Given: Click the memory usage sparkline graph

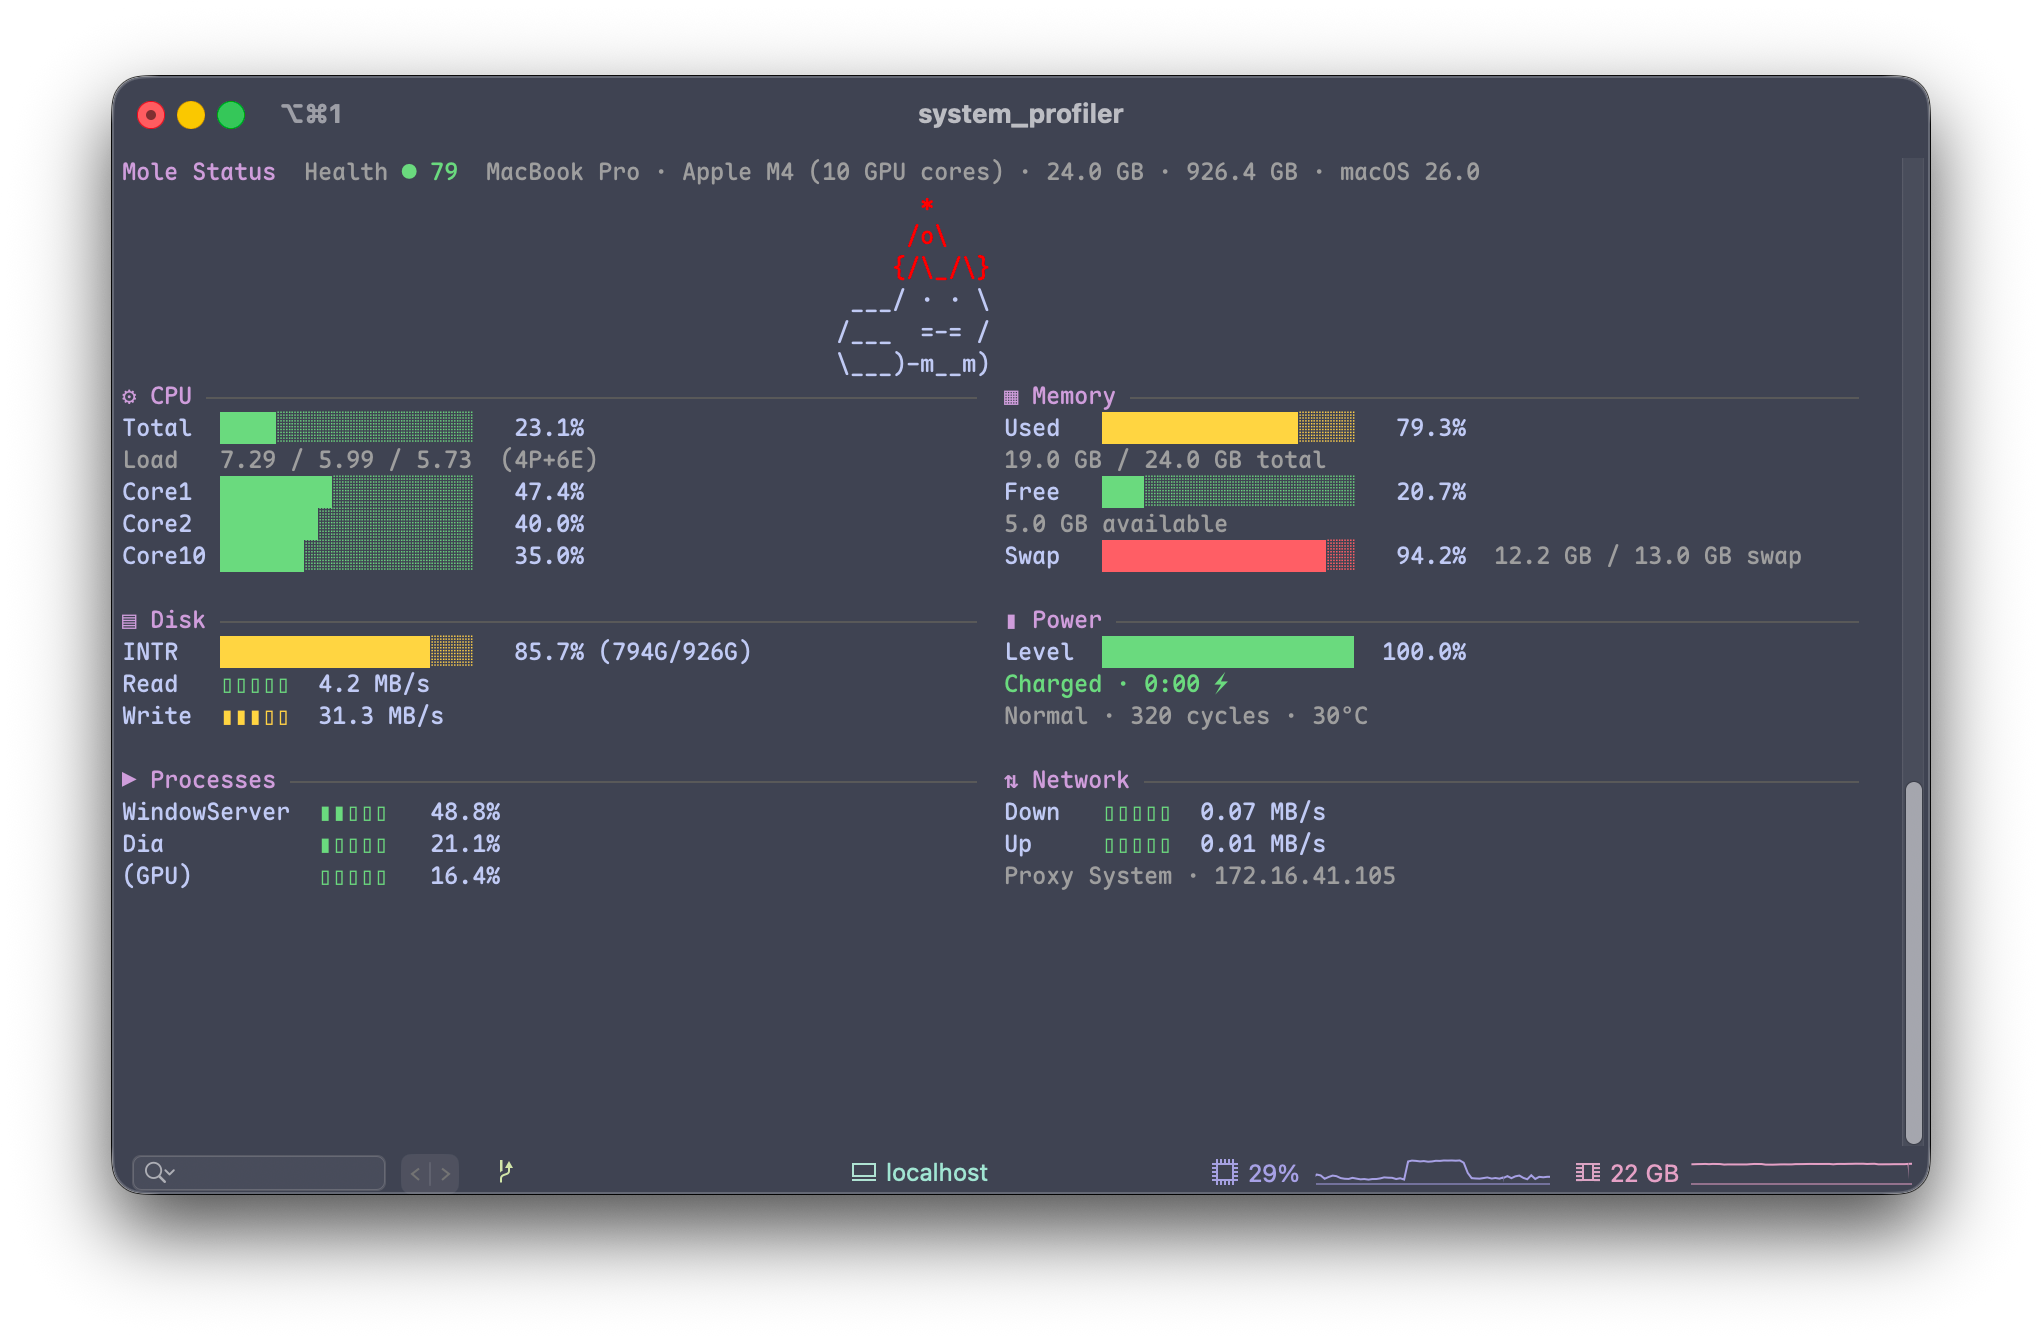Looking at the screenshot, I should pos(1800,1172).
